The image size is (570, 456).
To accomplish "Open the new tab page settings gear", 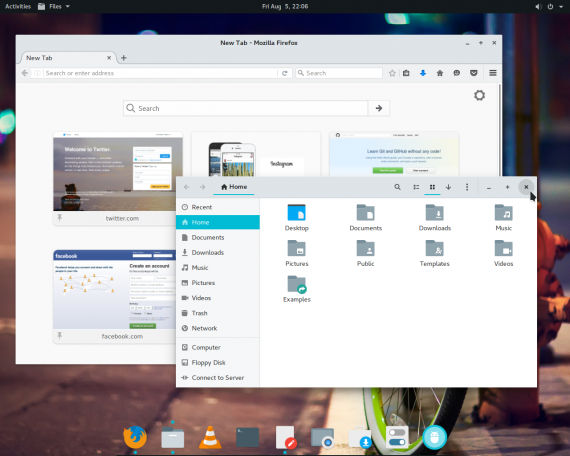I will [x=479, y=95].
